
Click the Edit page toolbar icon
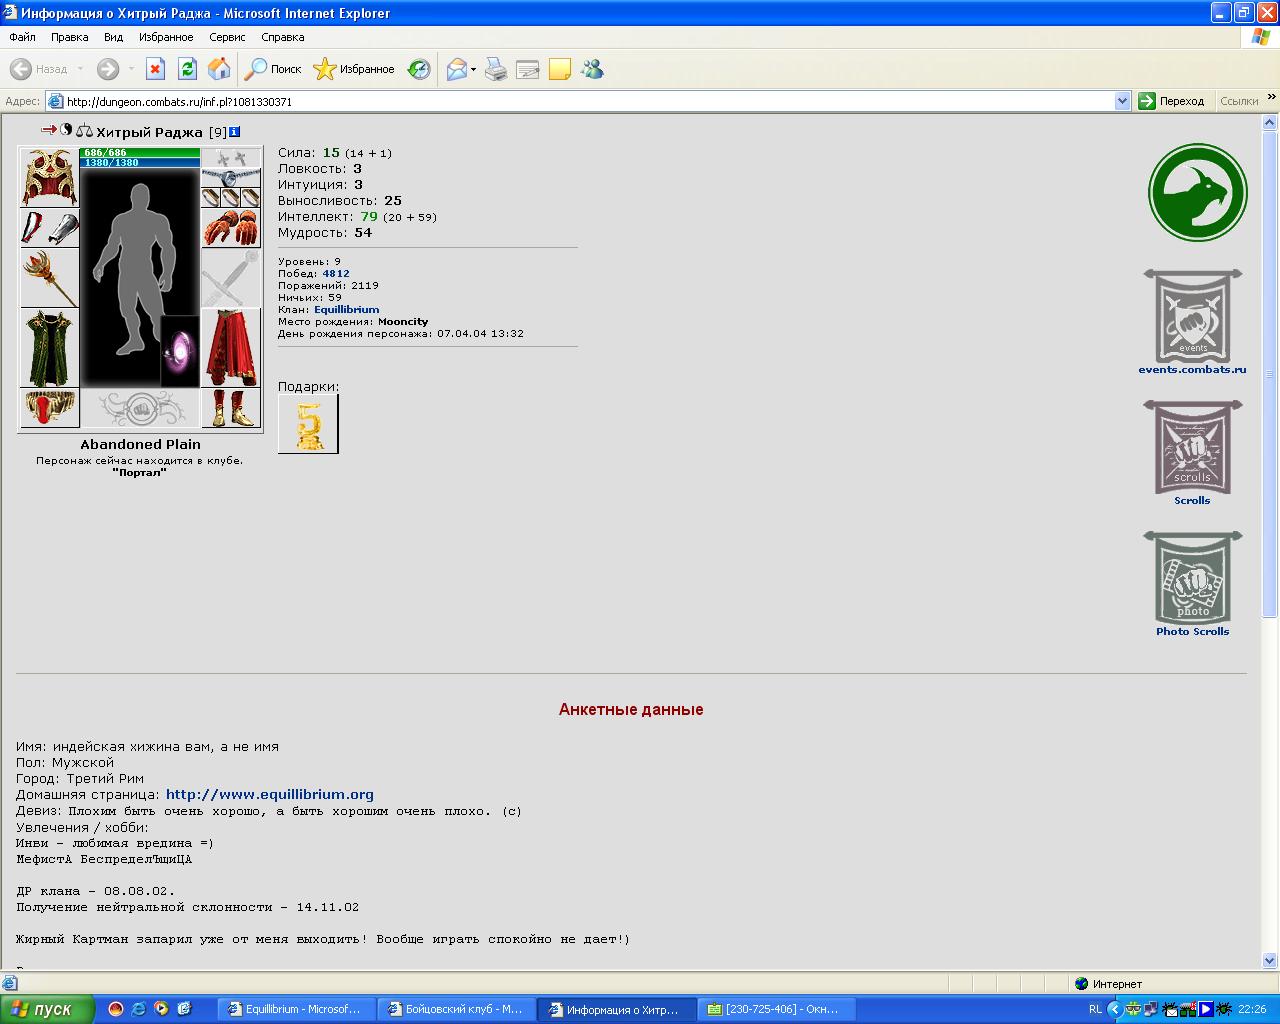528,69
